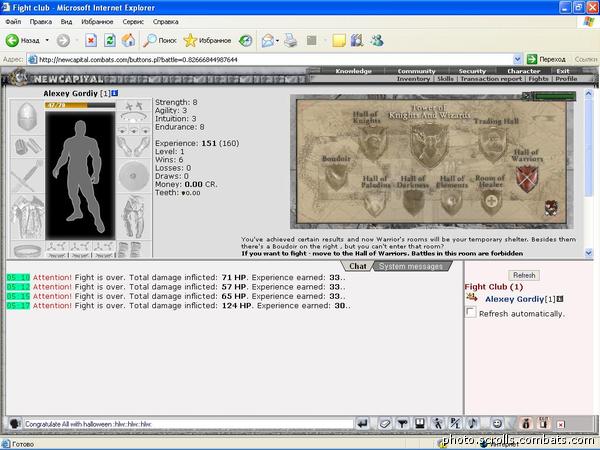Click the game frame scroll-down arrow
The image size is (600, 450).
coord(589,253)
